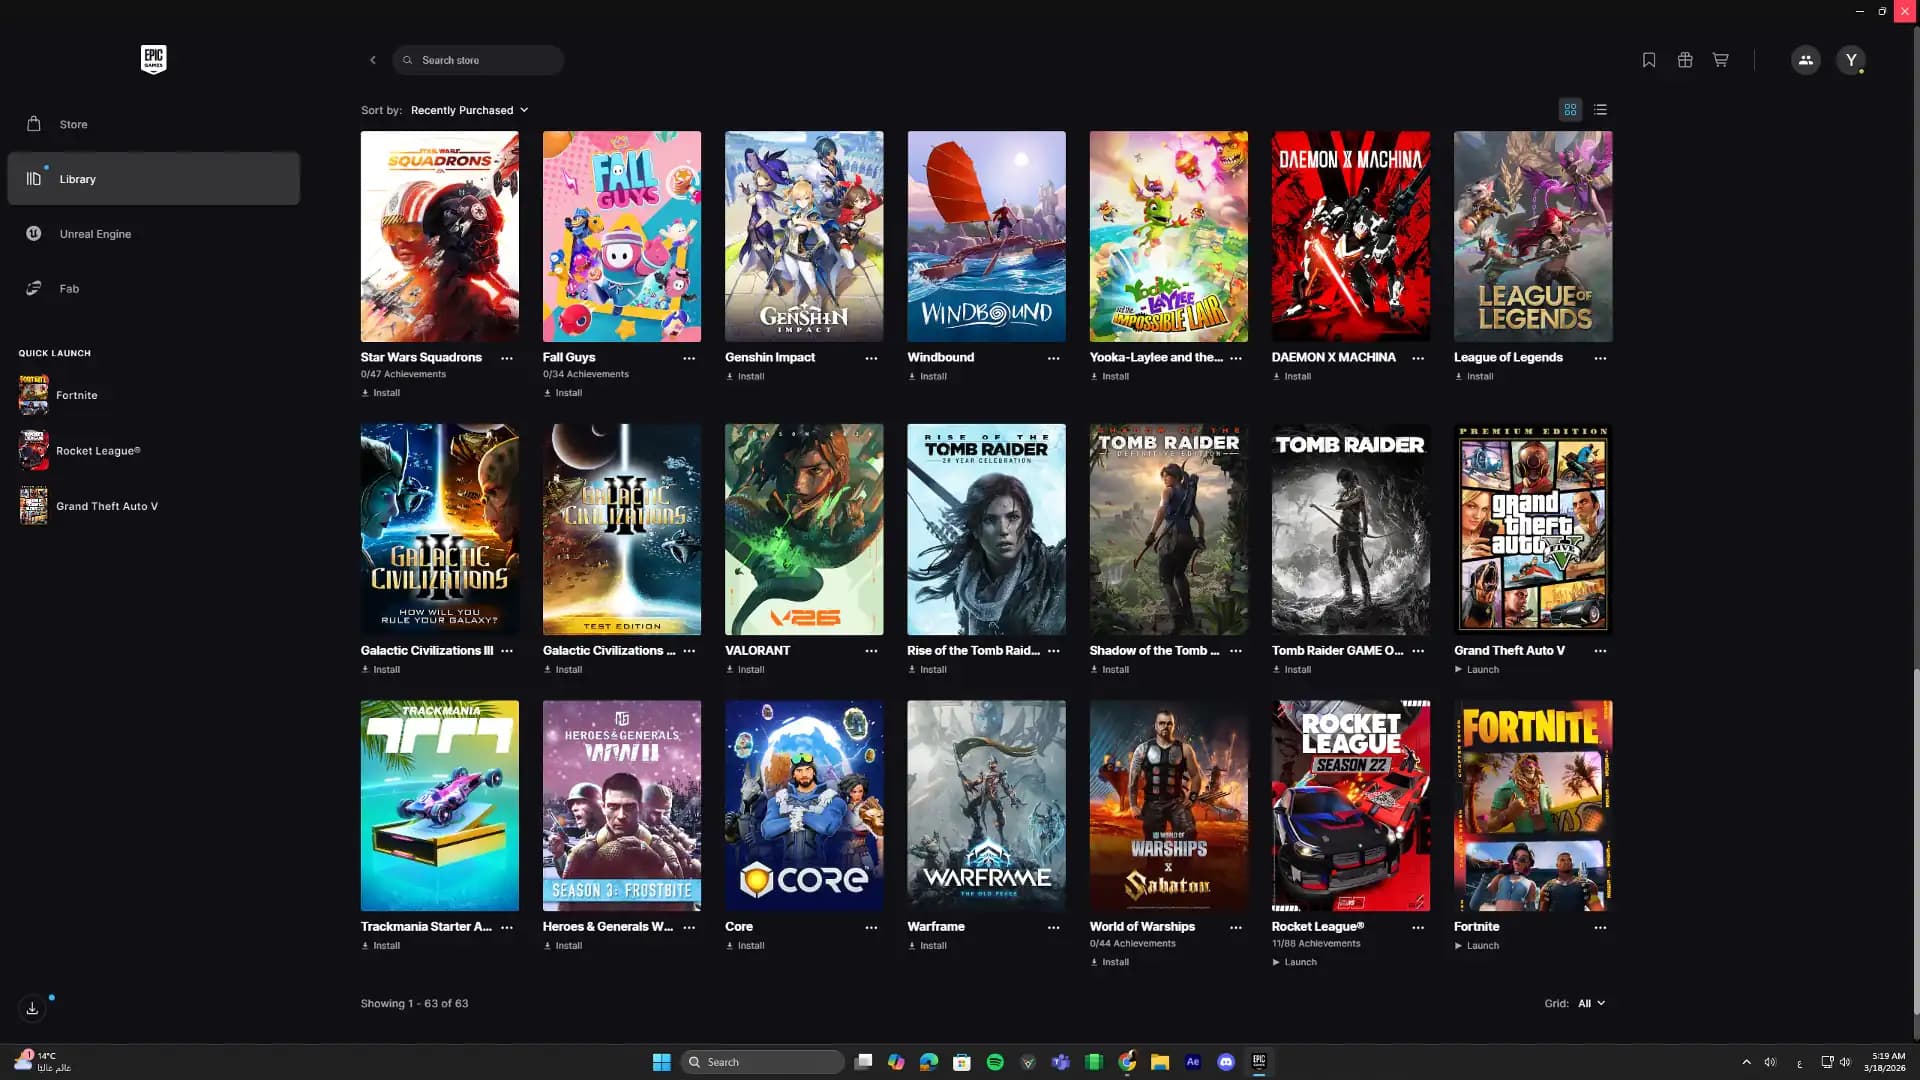Install Star Wars Squadrons

381,393
